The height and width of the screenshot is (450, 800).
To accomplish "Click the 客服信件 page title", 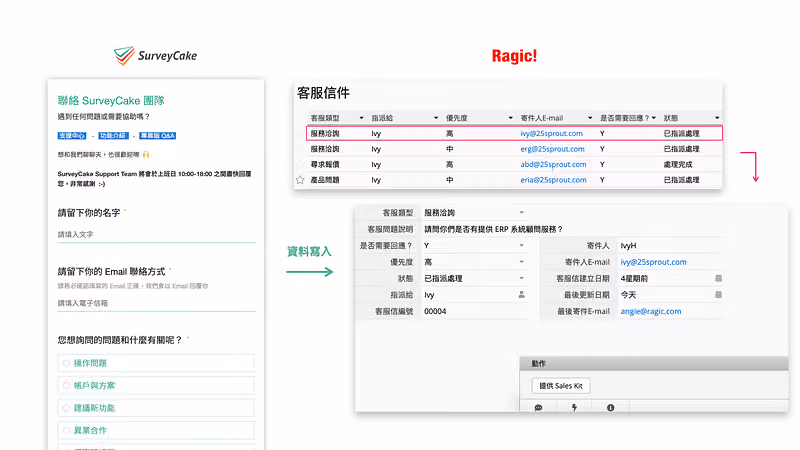I will 323,93.
